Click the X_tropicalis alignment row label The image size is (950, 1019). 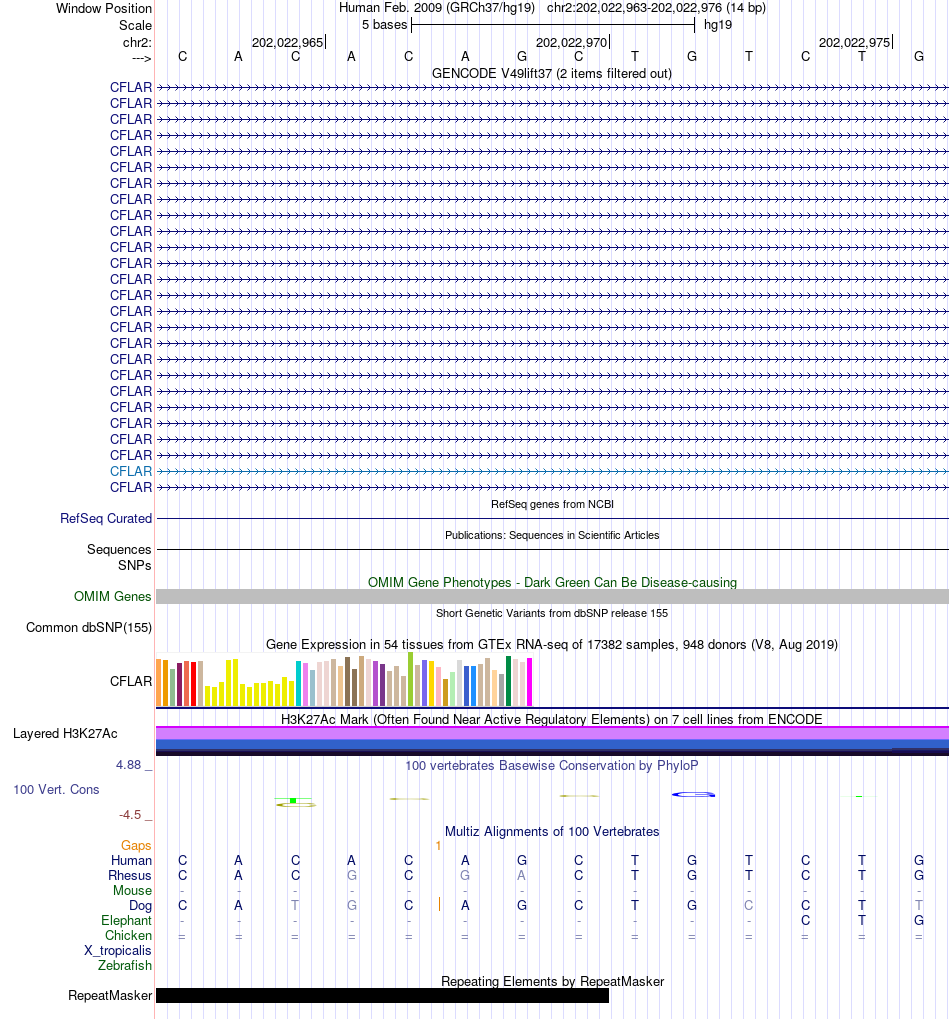(x=118, y=951)
